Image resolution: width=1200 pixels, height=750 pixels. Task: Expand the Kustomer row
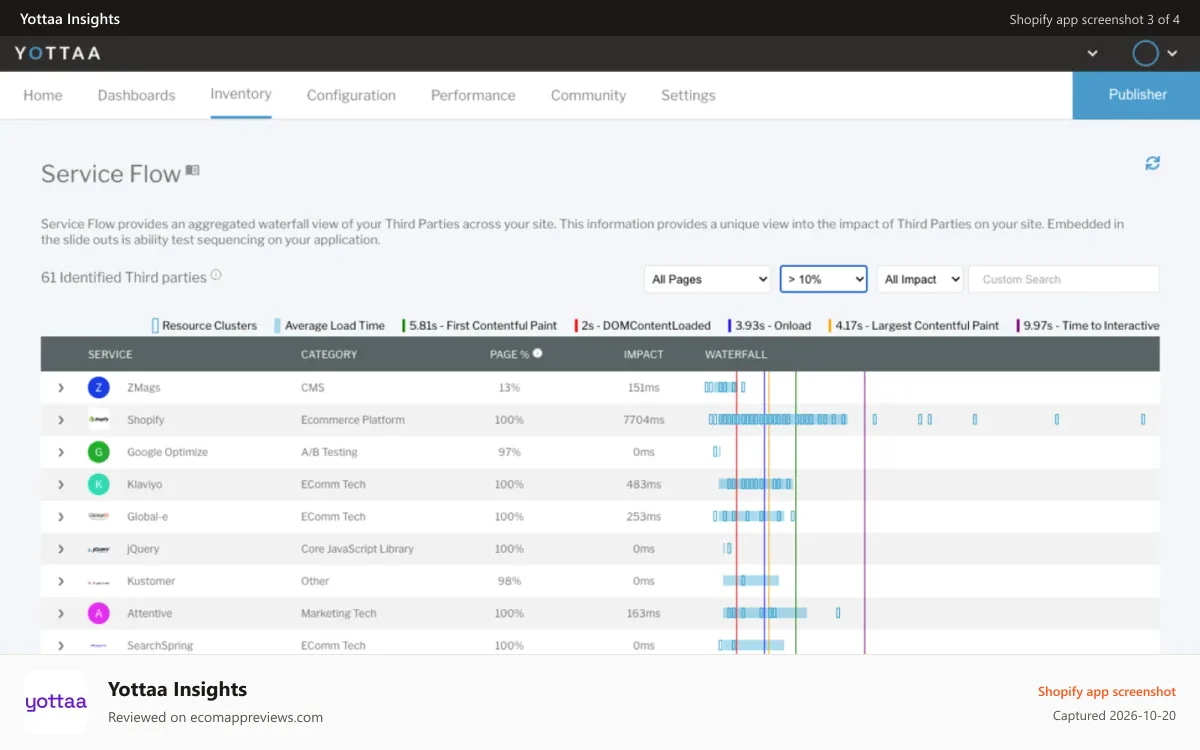(61, 581)
